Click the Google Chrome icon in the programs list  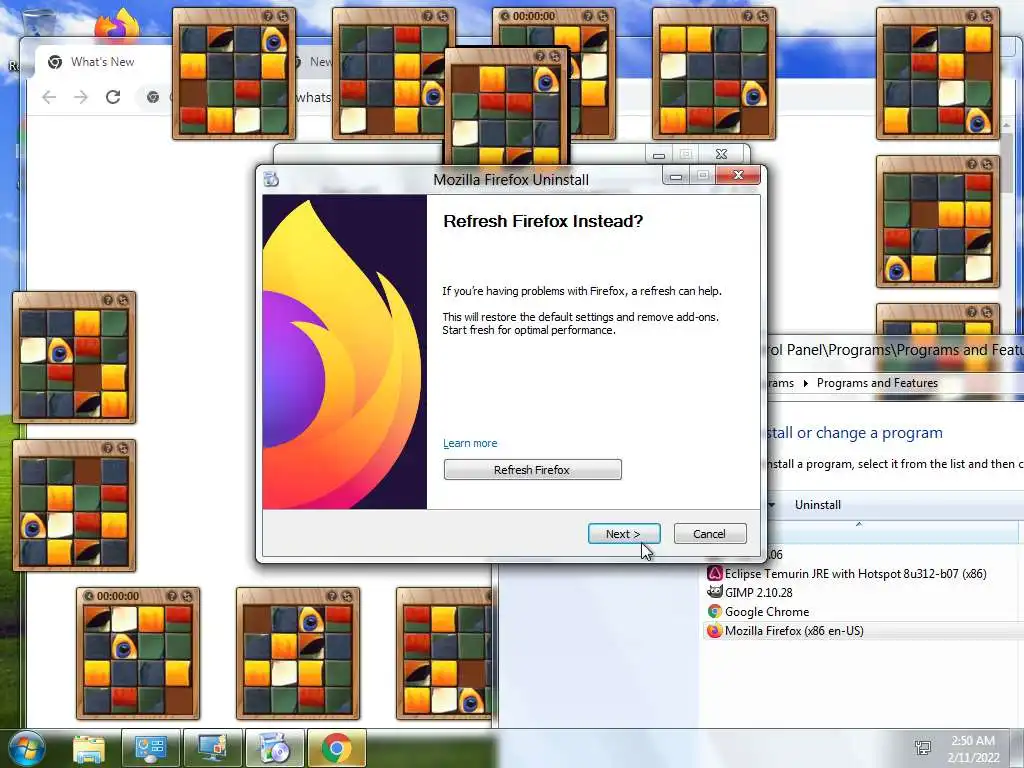(x=714, y=612)
